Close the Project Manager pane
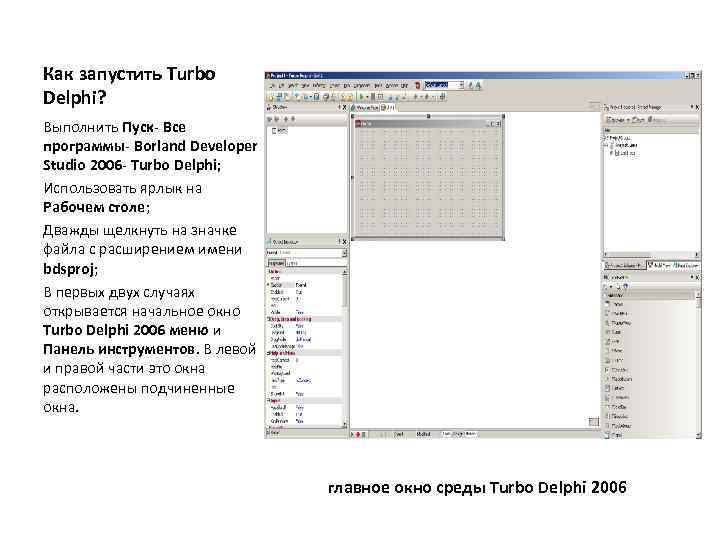The width and height of the screenshot is (720, 540). pyautogui.click(x=698, y=107)
